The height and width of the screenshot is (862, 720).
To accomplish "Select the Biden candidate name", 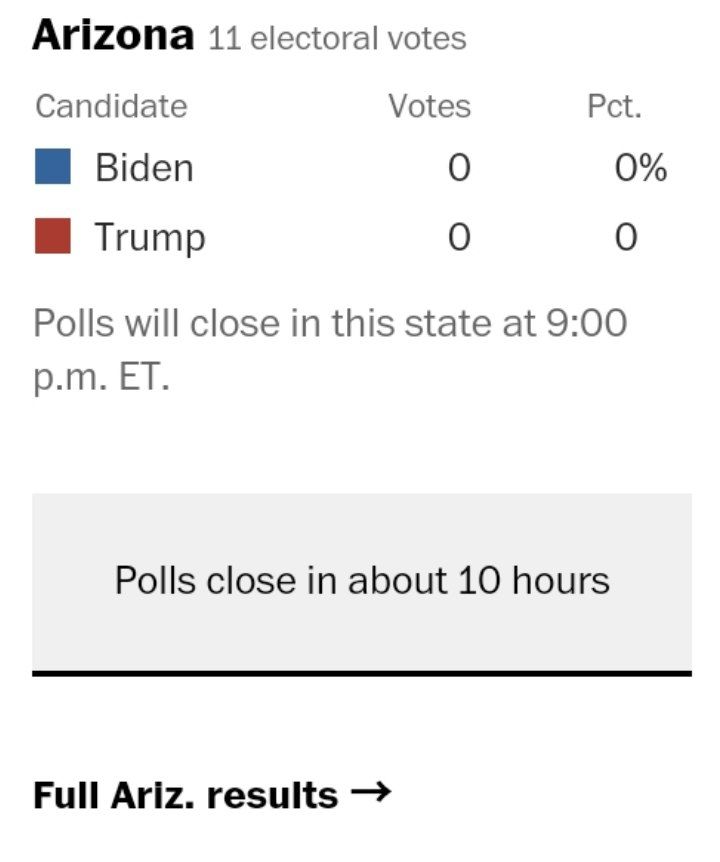I will (144, 167).
